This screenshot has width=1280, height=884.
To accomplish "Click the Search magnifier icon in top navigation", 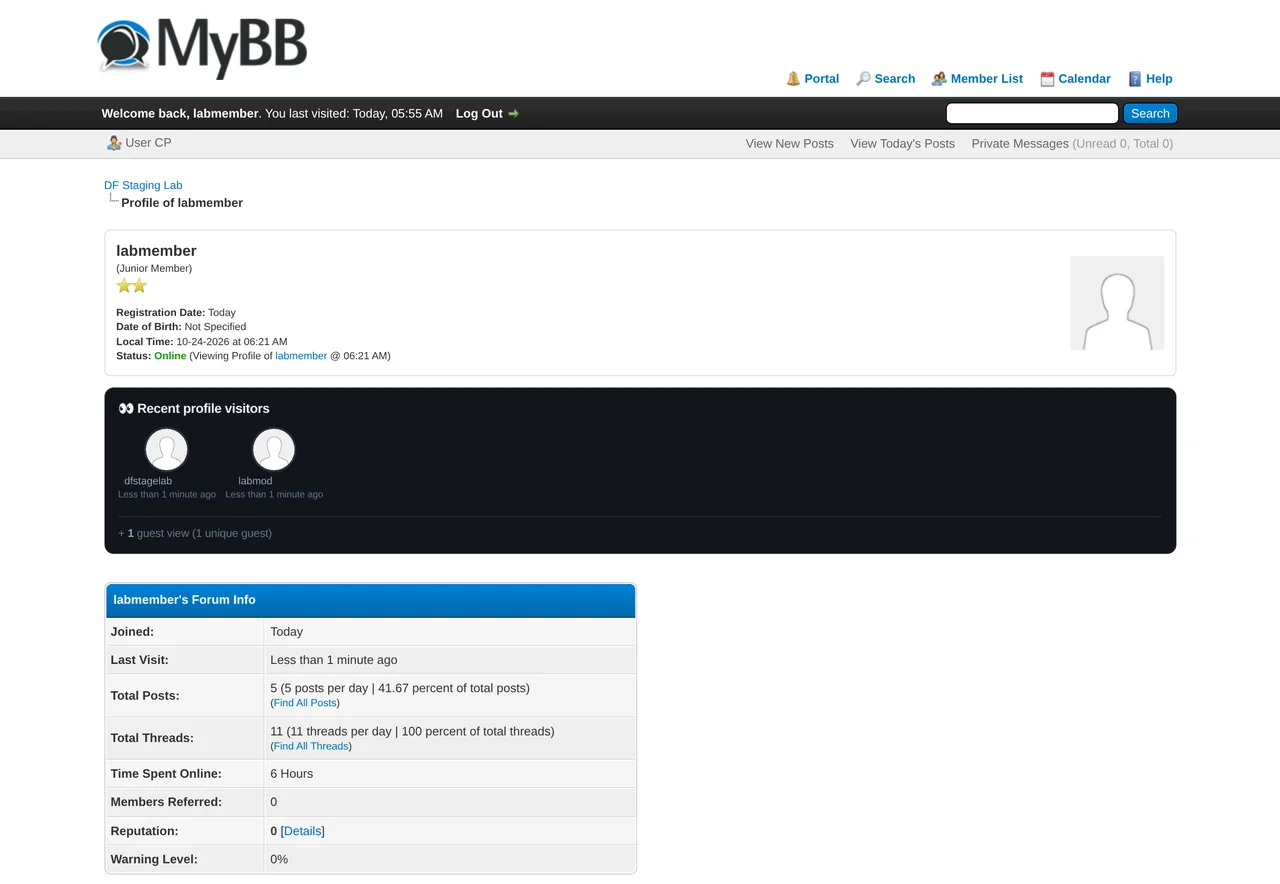I will (863, 79).
